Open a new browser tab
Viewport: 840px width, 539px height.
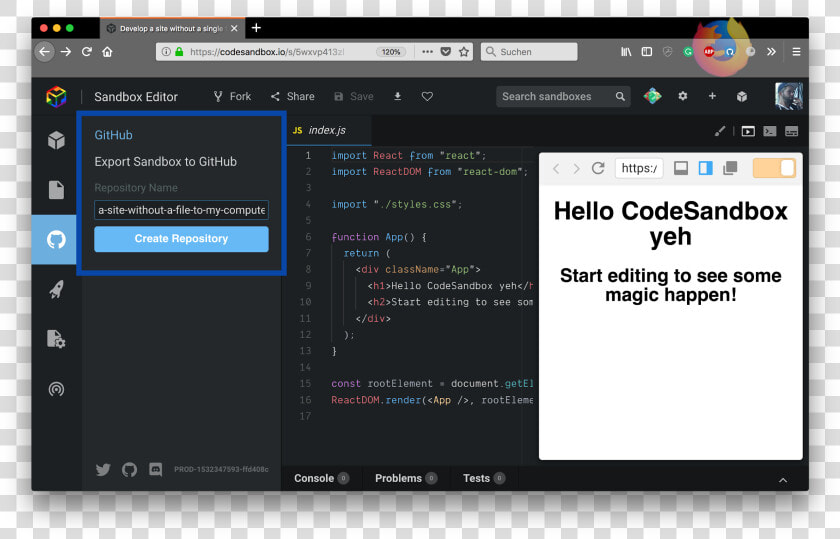(x=256, y=28)
